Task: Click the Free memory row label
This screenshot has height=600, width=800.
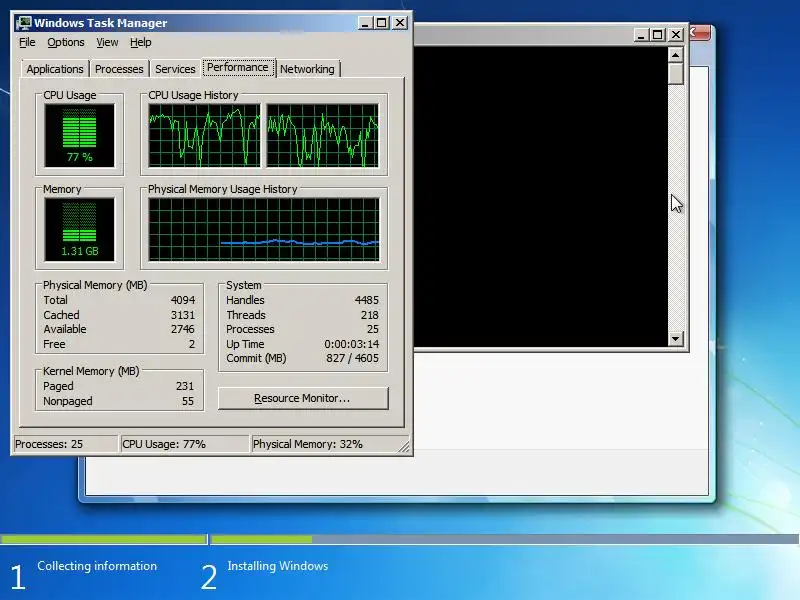Action: pos(54,344)
